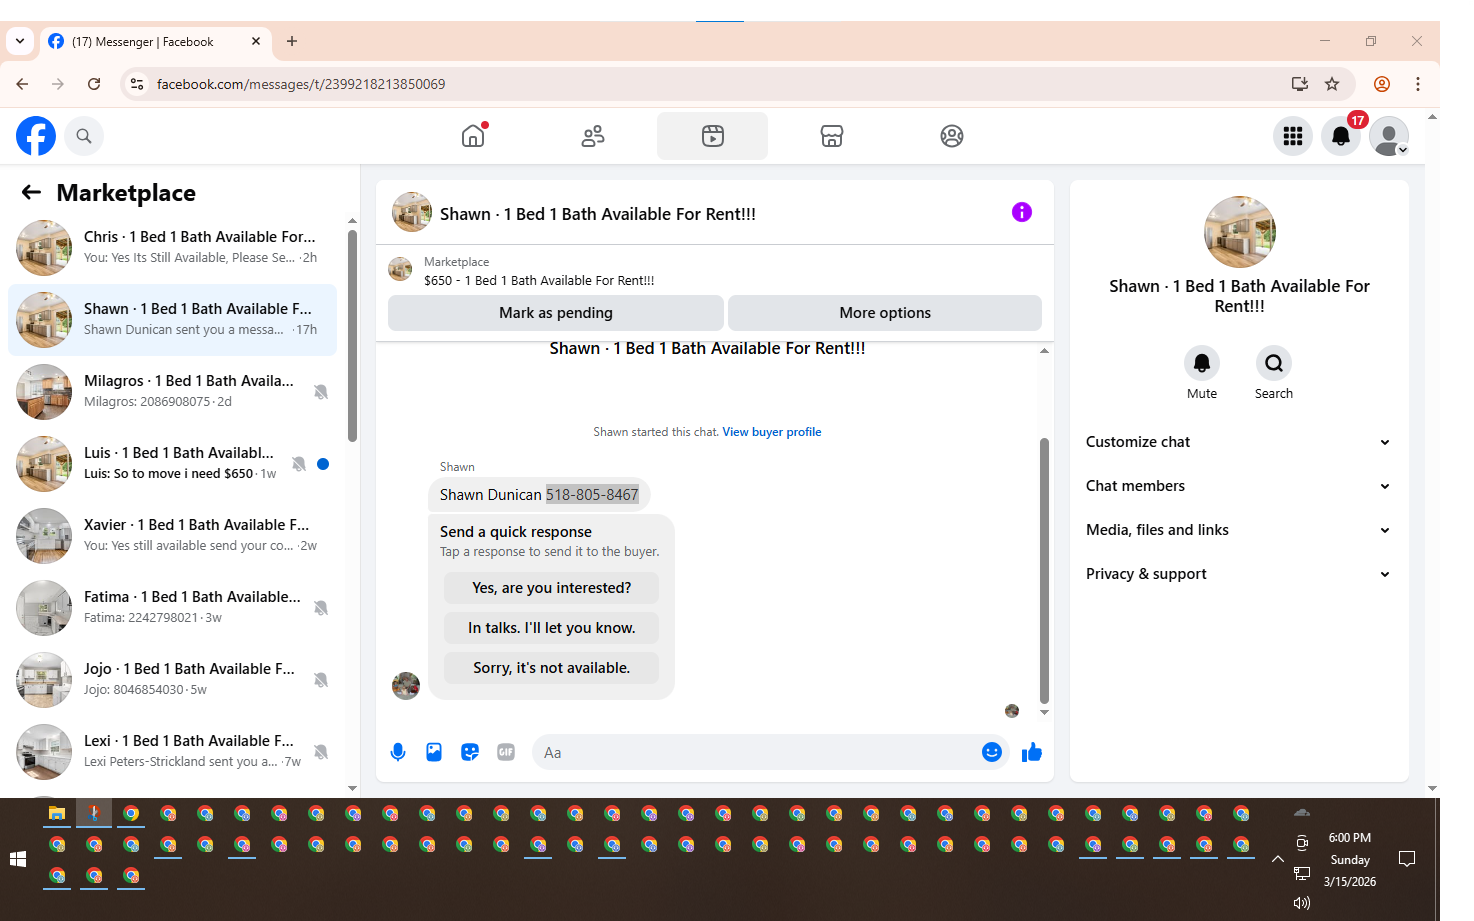Focus the Aa message input field
Image resolution: width=1474 pixels, height=921 pixels.
coord(755,752)
